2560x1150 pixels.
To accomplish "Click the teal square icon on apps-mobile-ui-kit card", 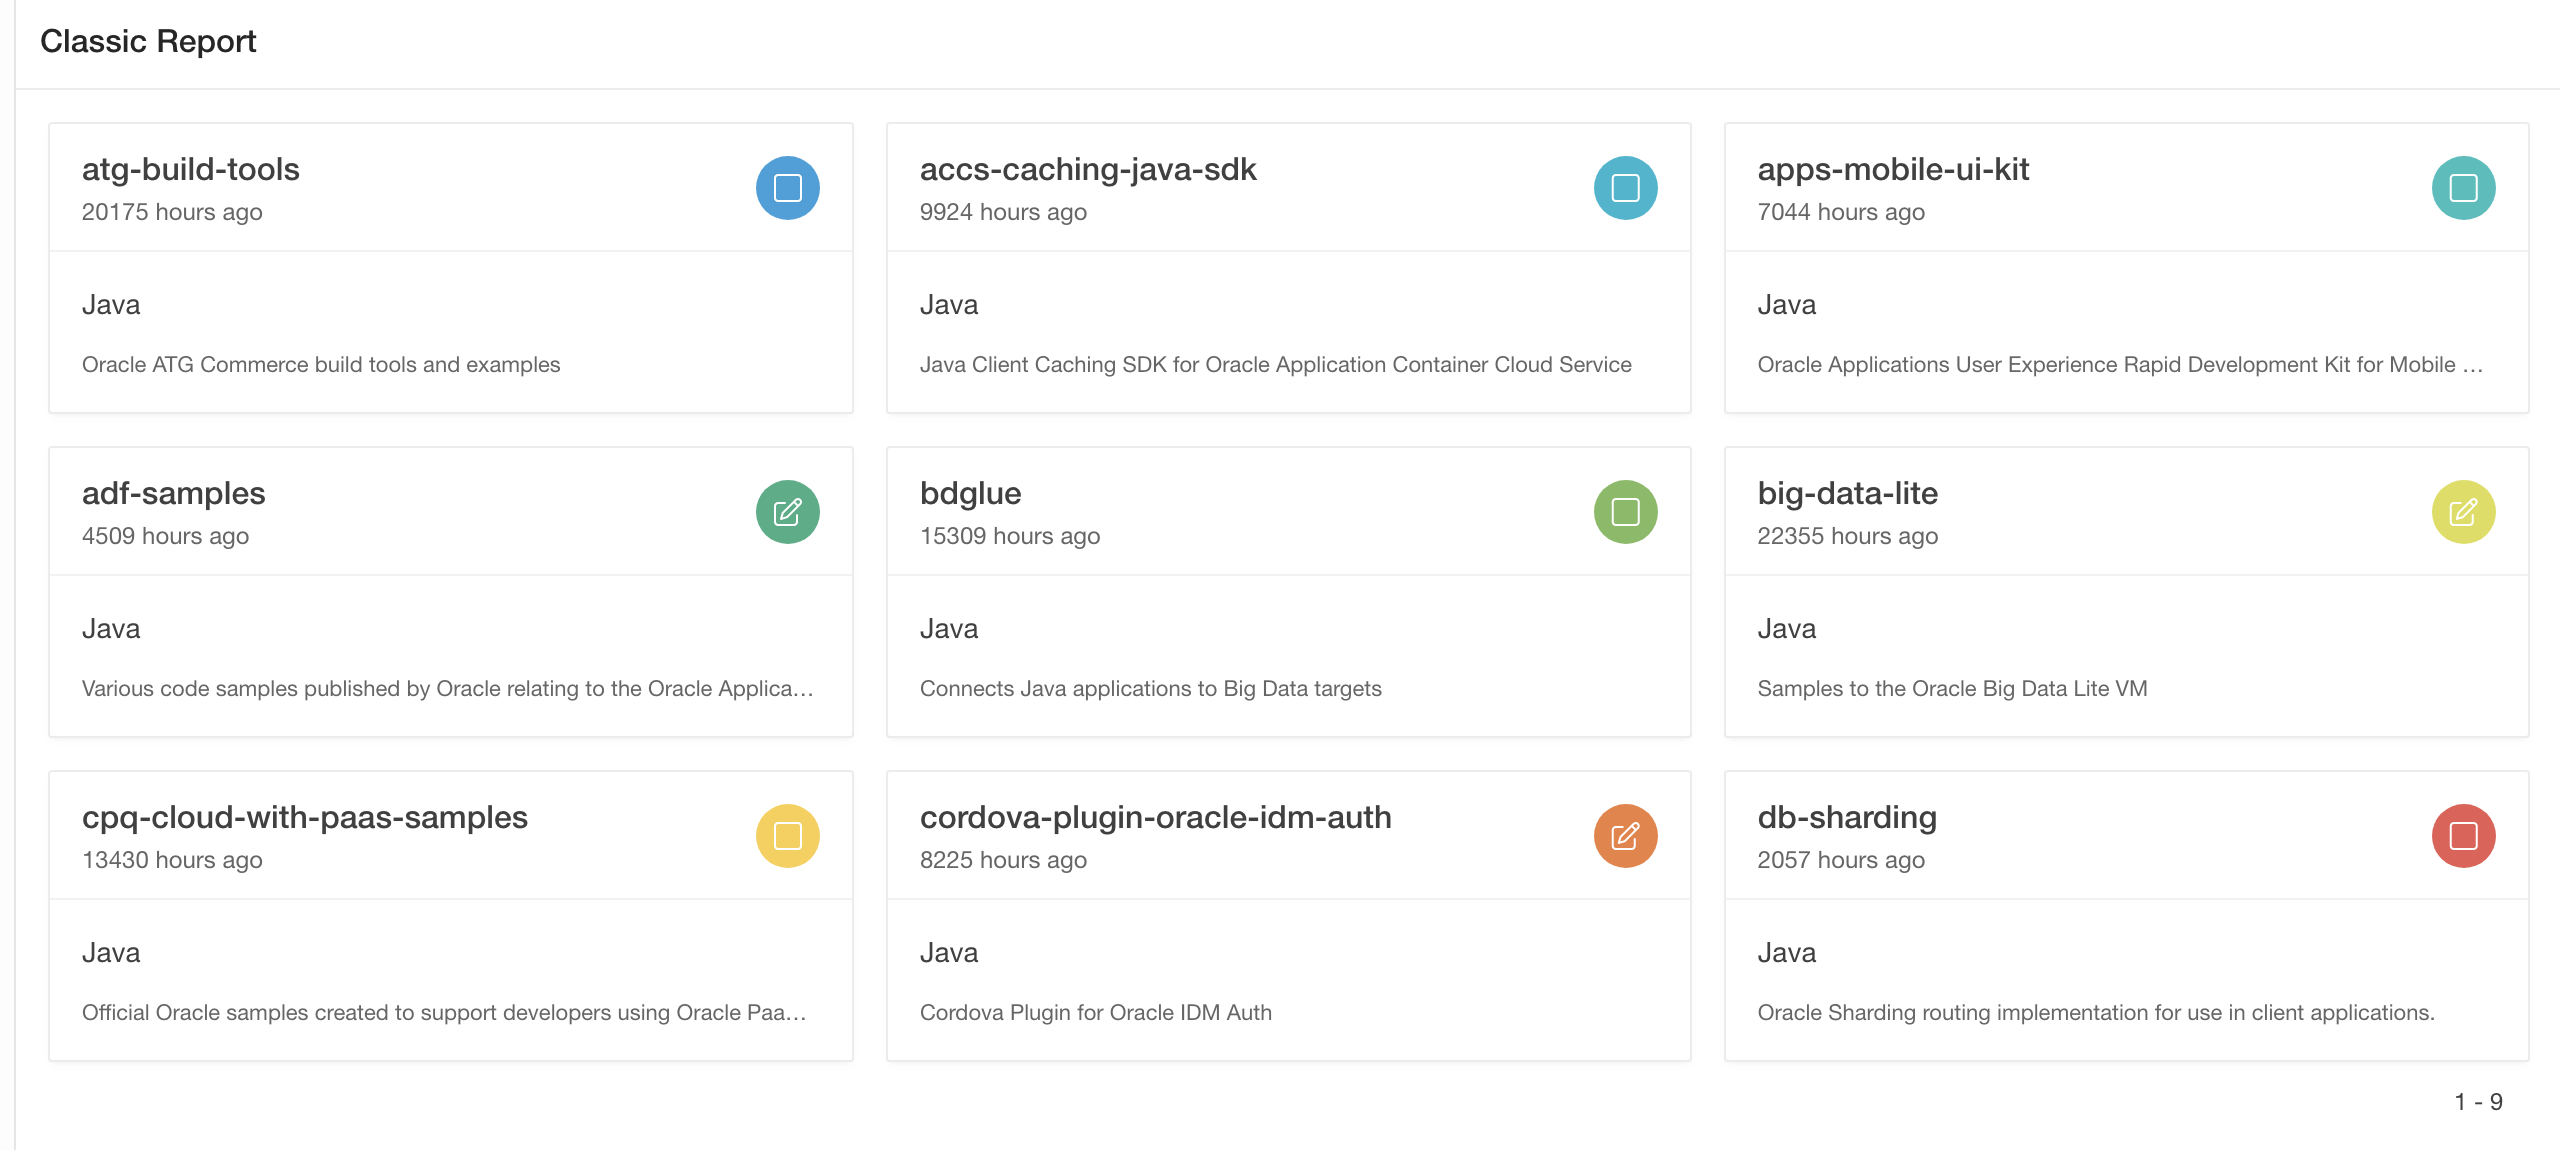I will [x=2463, y=188].
